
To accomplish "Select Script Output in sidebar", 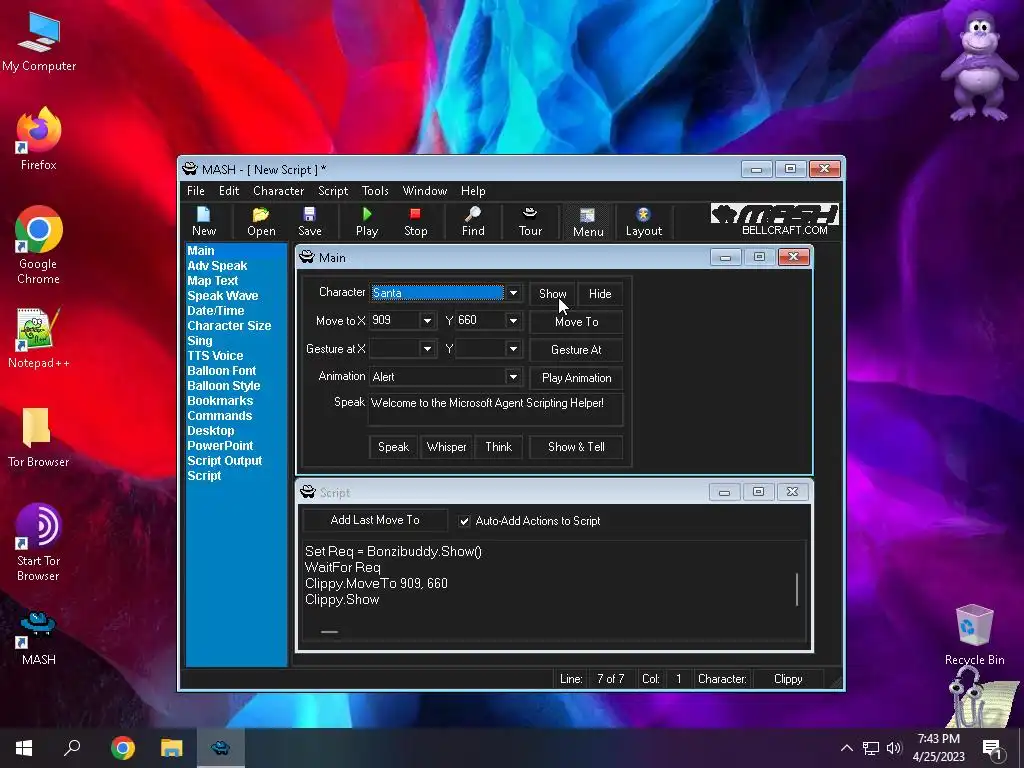I will 224,461.
